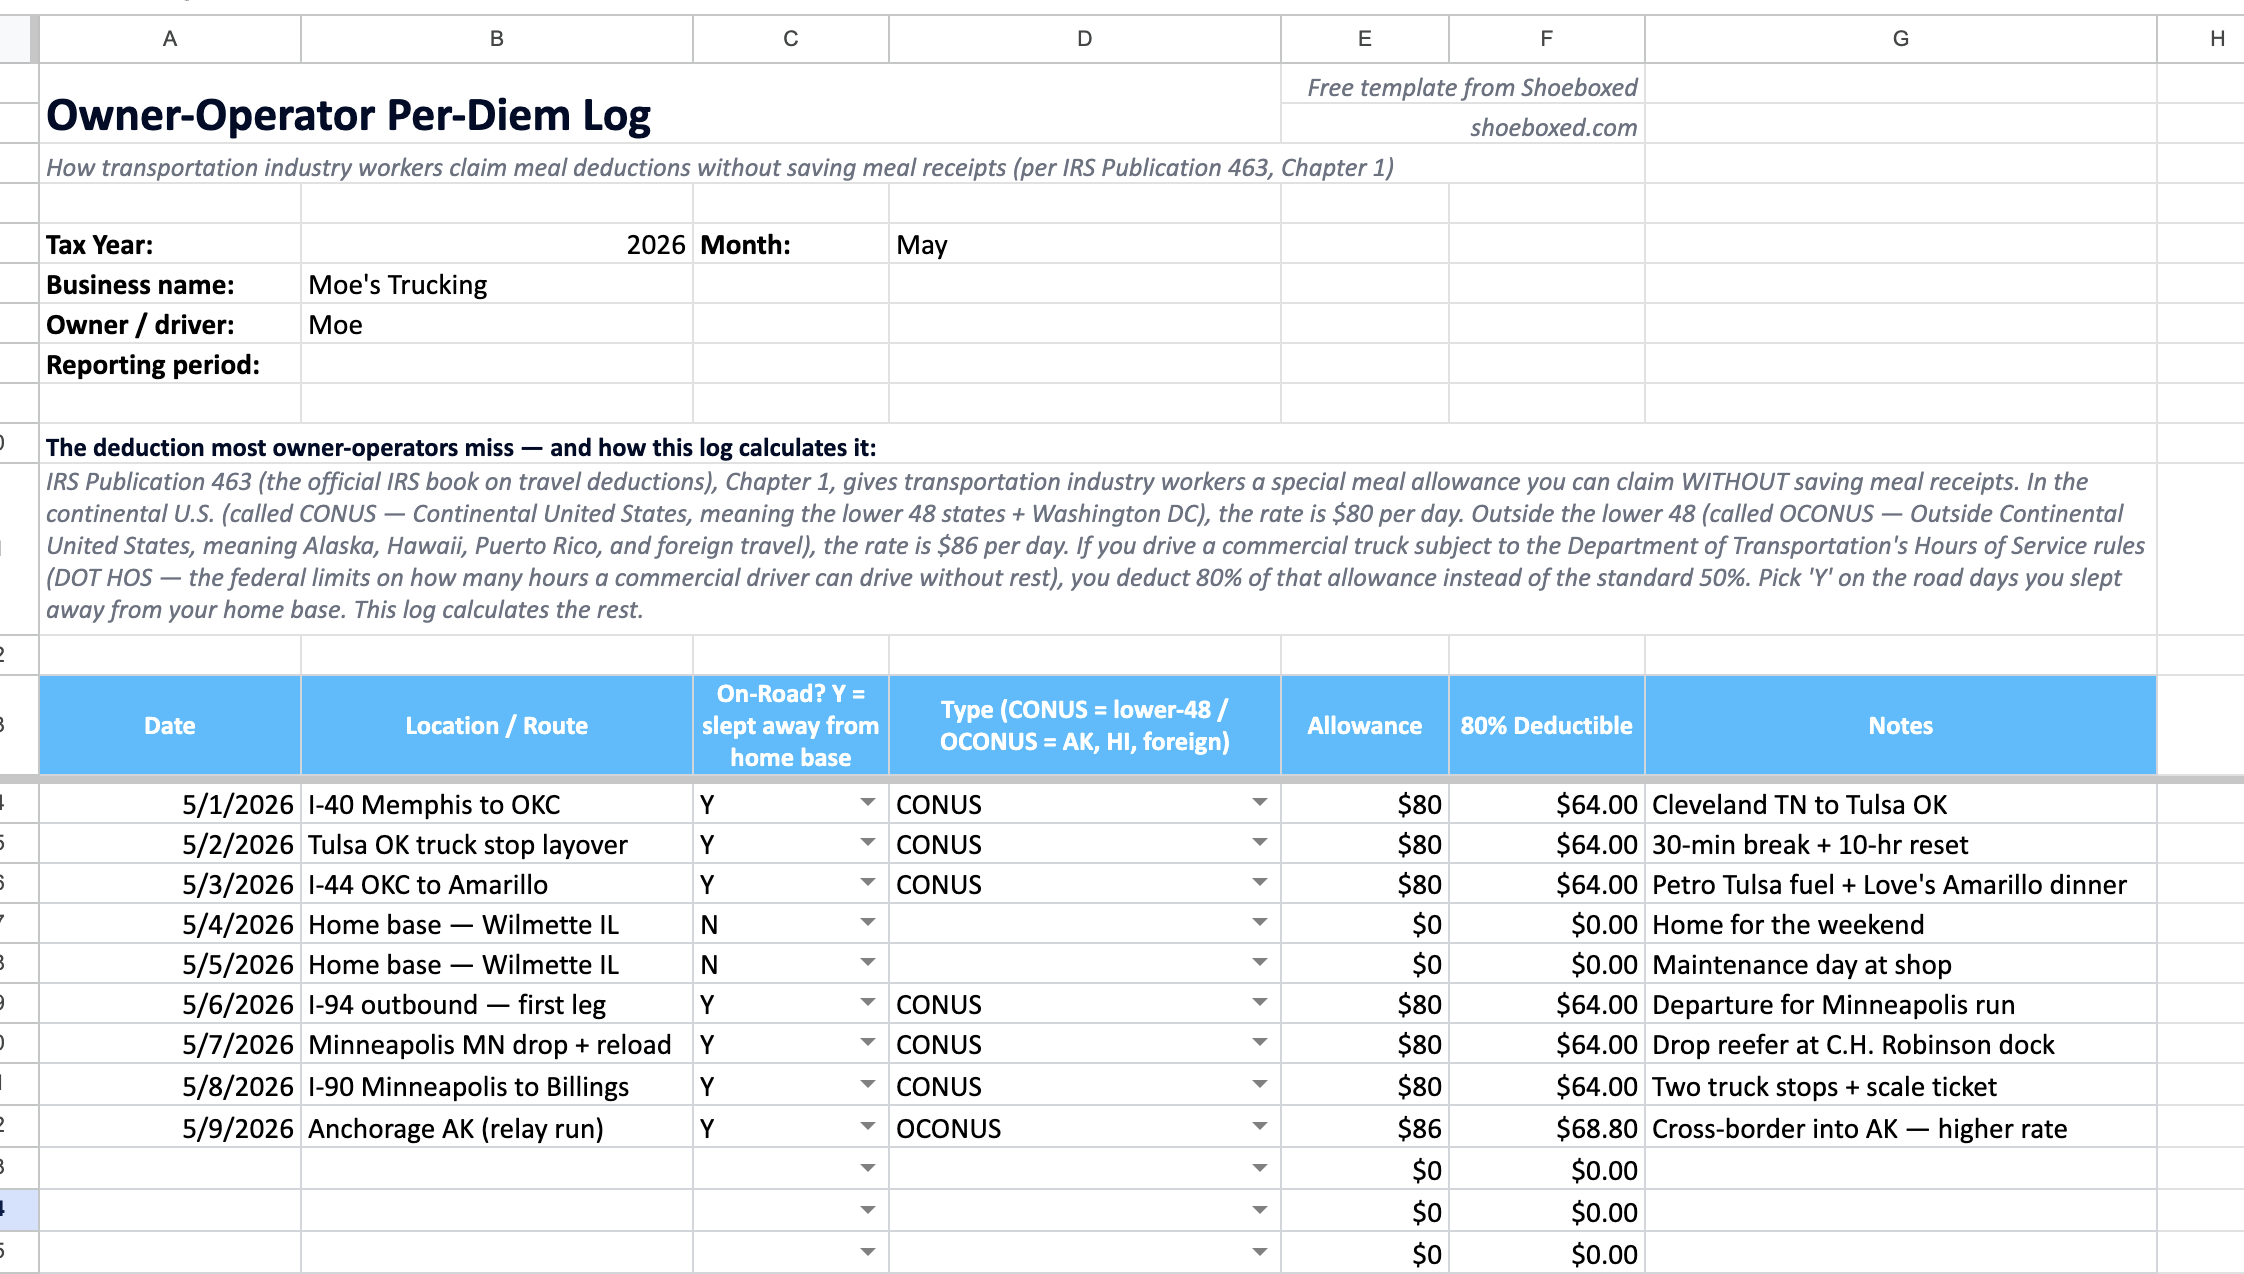Open On-Road dropdown for 5/1/2026 row

click(x=867, y=803)
